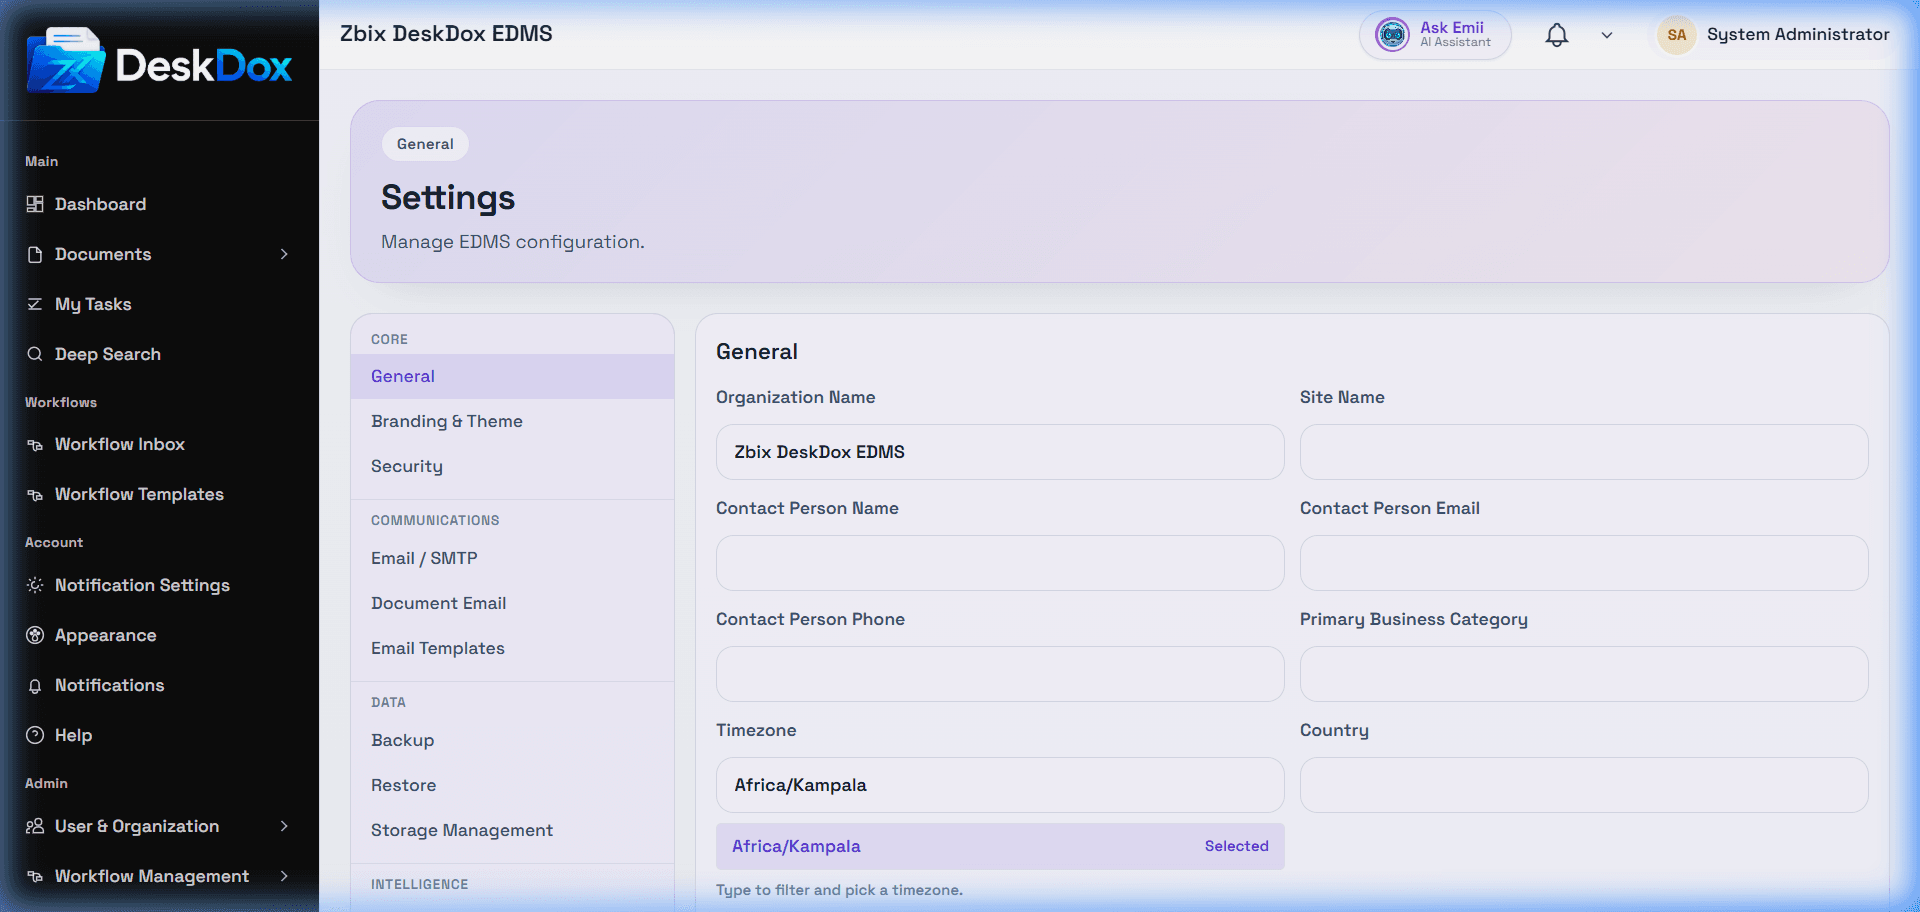Open Branding & Theme settings

coord(512,421)
